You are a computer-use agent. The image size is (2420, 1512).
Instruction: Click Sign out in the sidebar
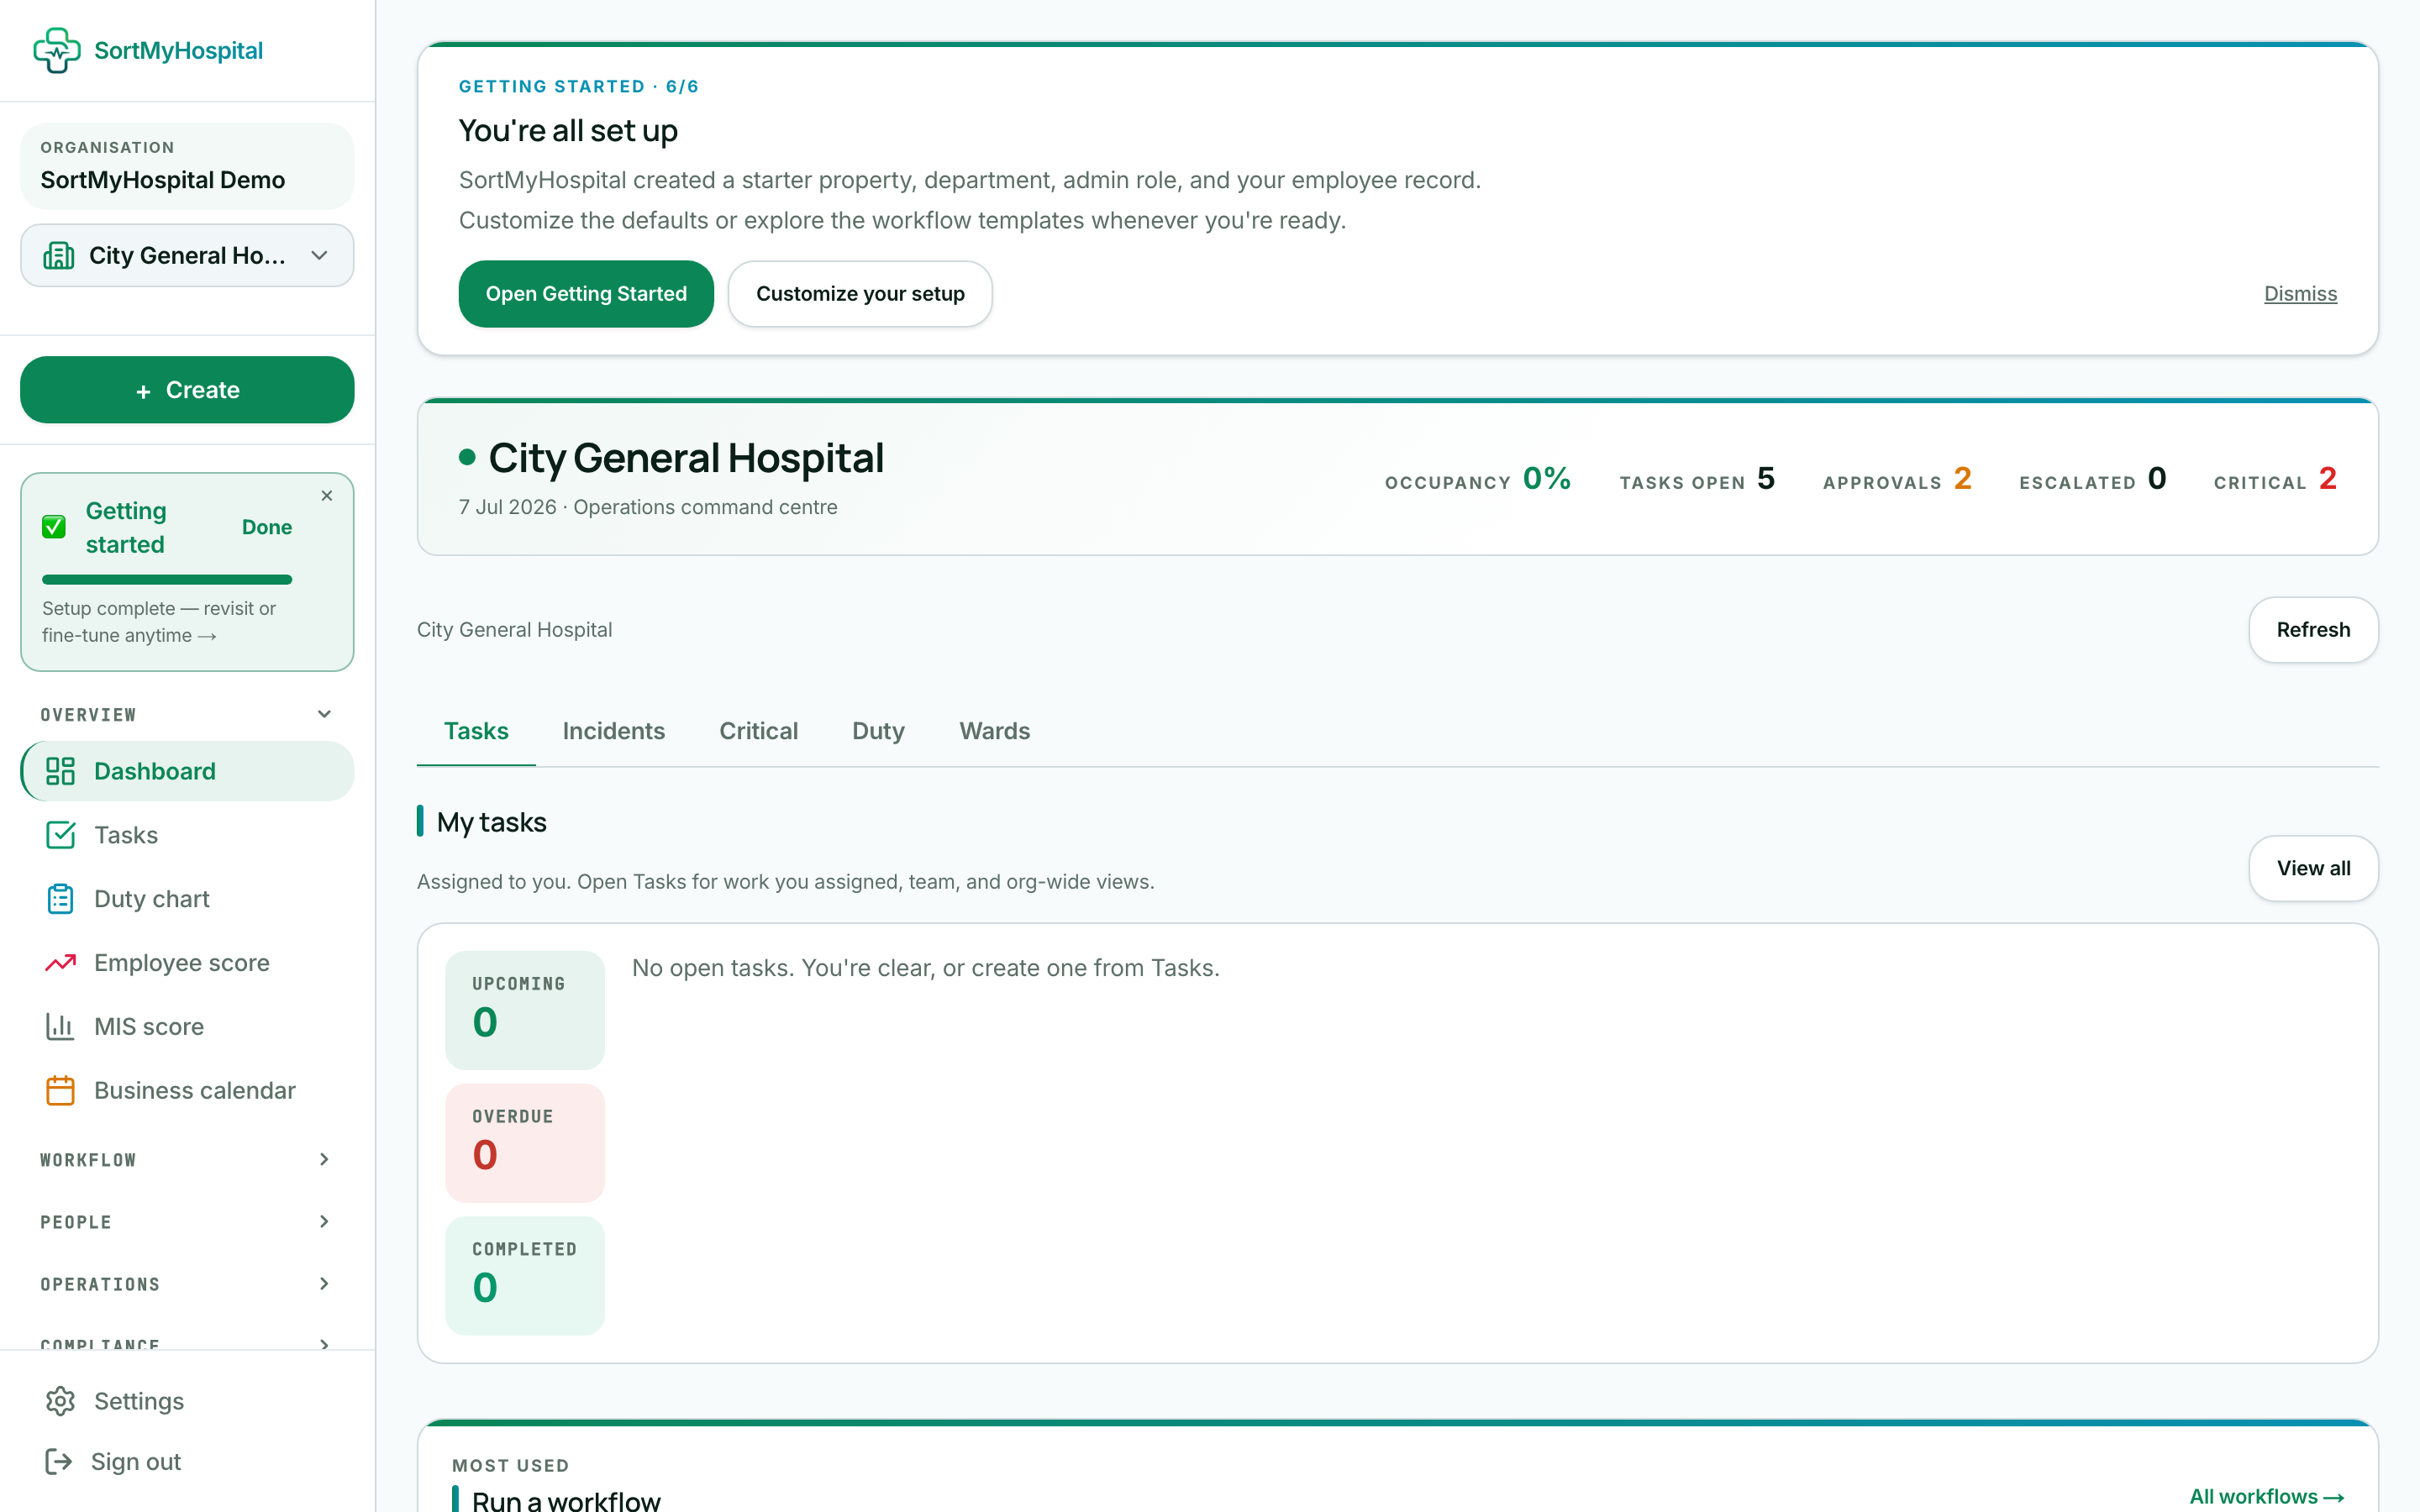coord(187,1462)
